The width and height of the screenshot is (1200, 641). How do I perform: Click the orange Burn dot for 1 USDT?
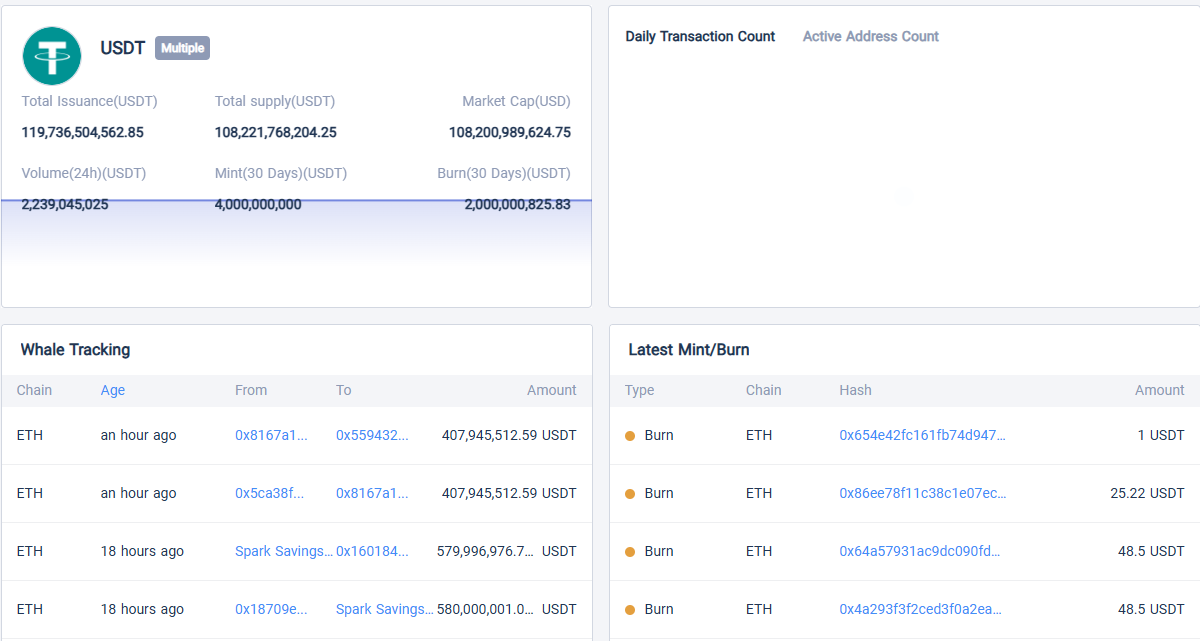point(630,436)
